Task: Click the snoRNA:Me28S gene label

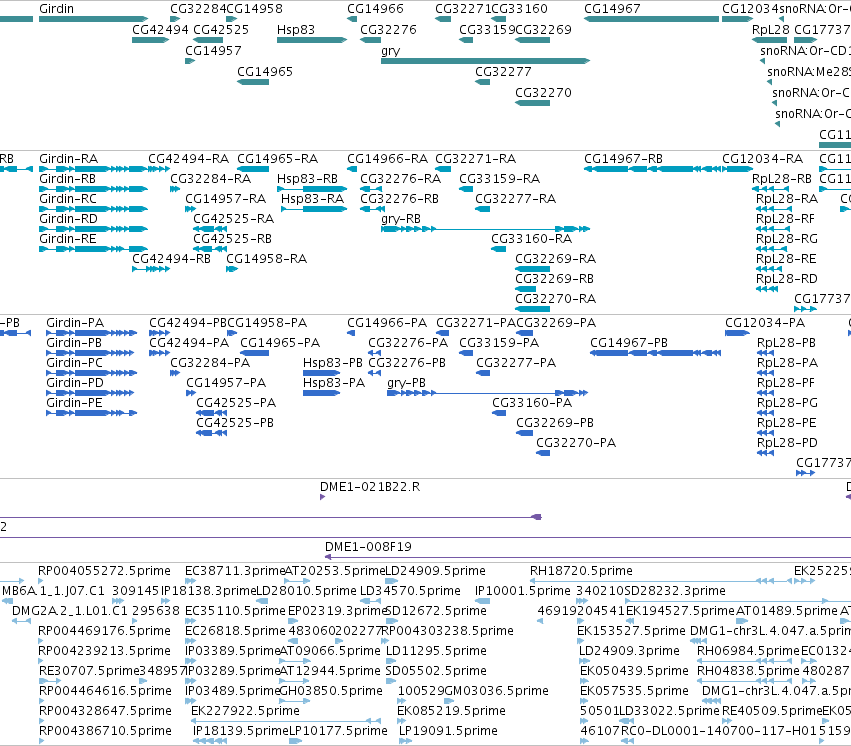Action: click(809, 72)
